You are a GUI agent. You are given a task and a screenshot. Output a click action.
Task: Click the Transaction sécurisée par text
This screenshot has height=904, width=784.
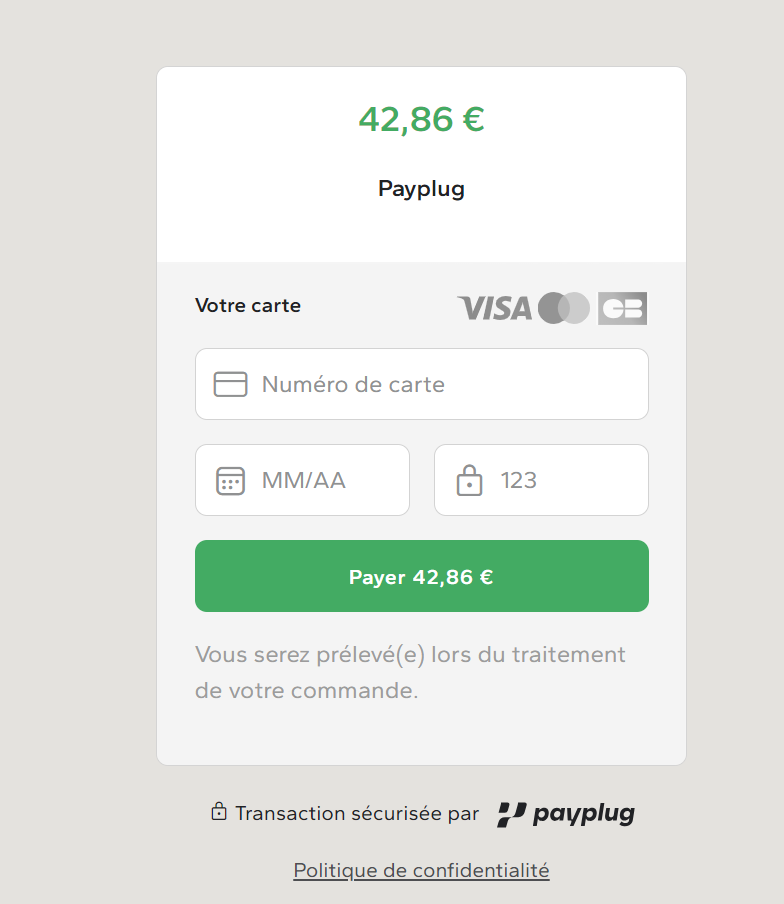[357, 813]
